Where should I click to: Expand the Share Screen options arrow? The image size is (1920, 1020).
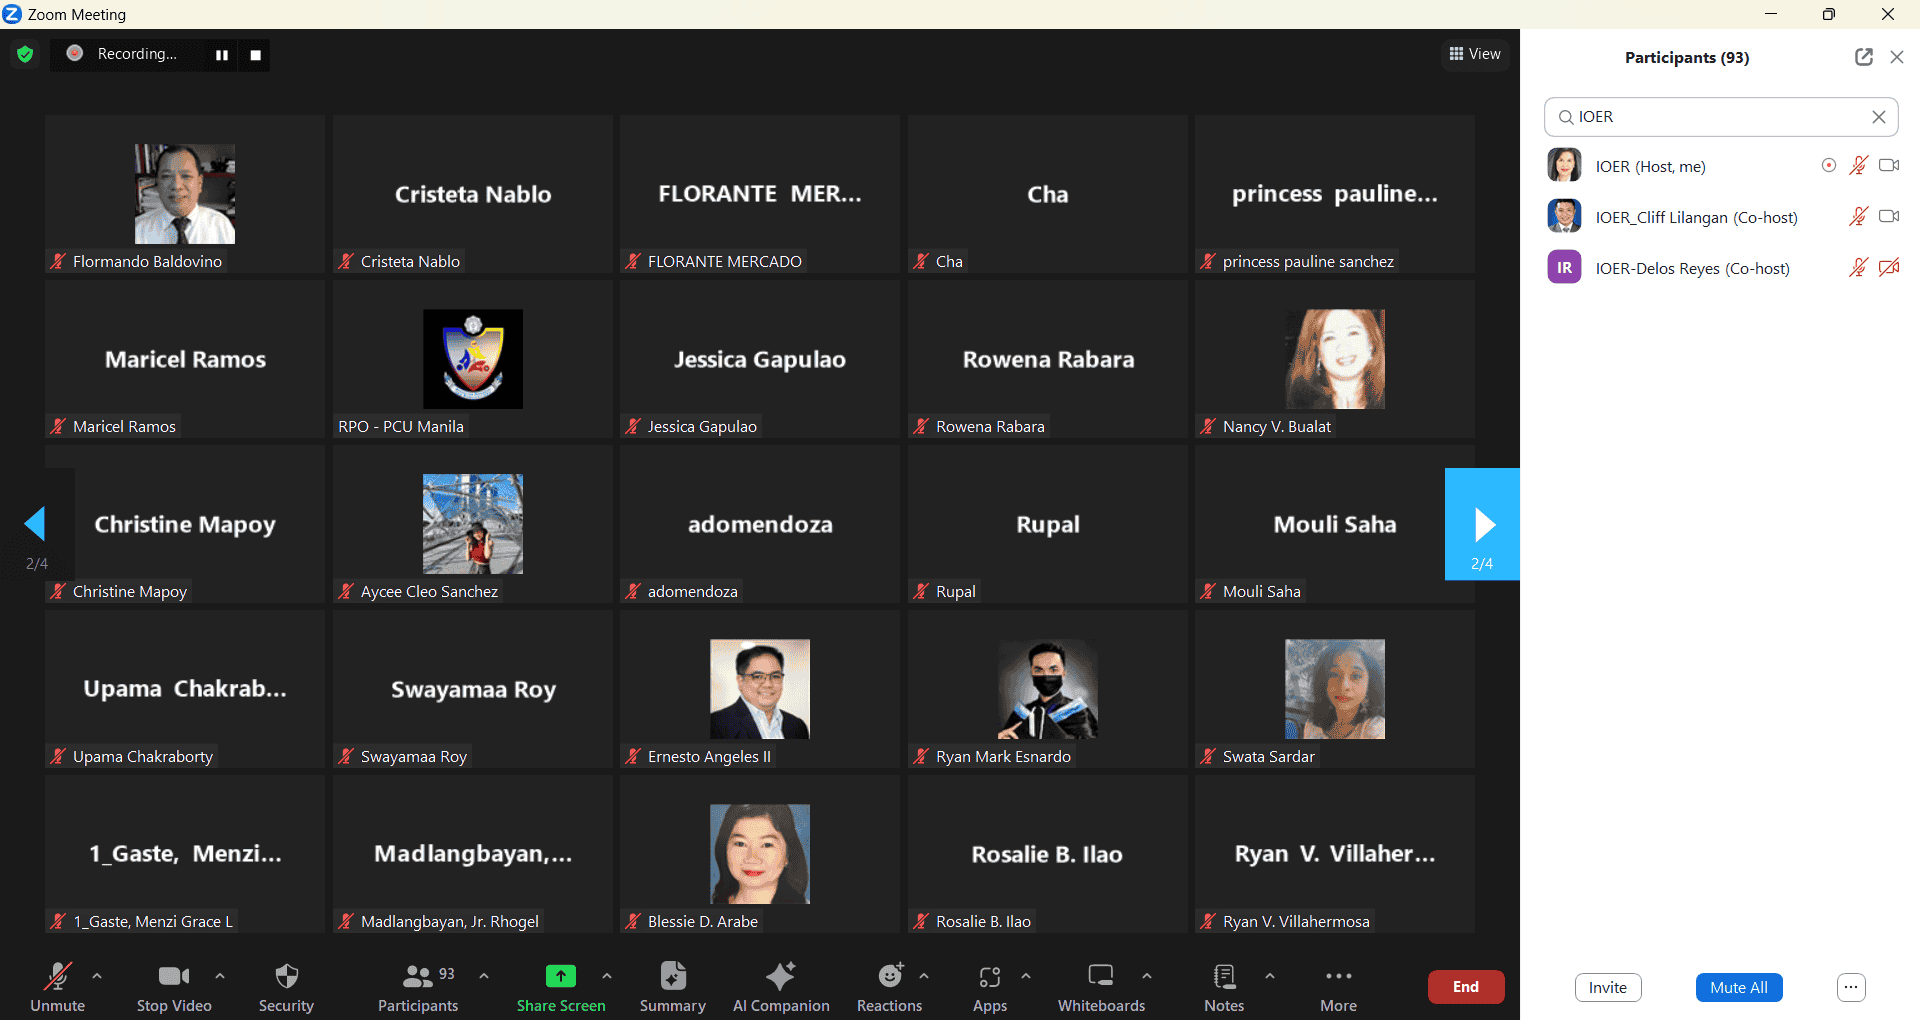[x=607, y=975]
